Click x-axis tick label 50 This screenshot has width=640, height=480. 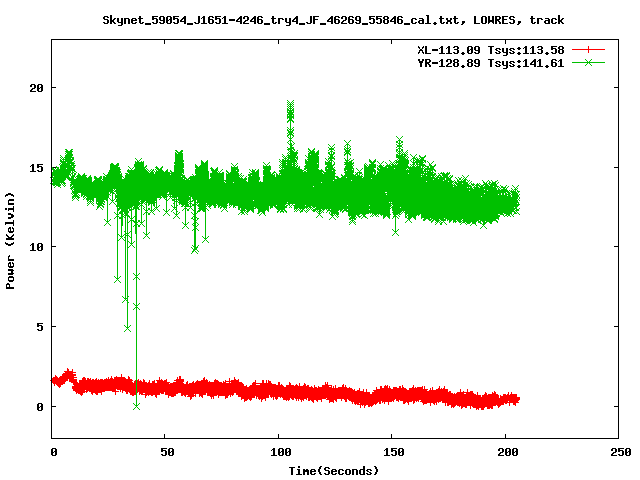pos(167,452)
